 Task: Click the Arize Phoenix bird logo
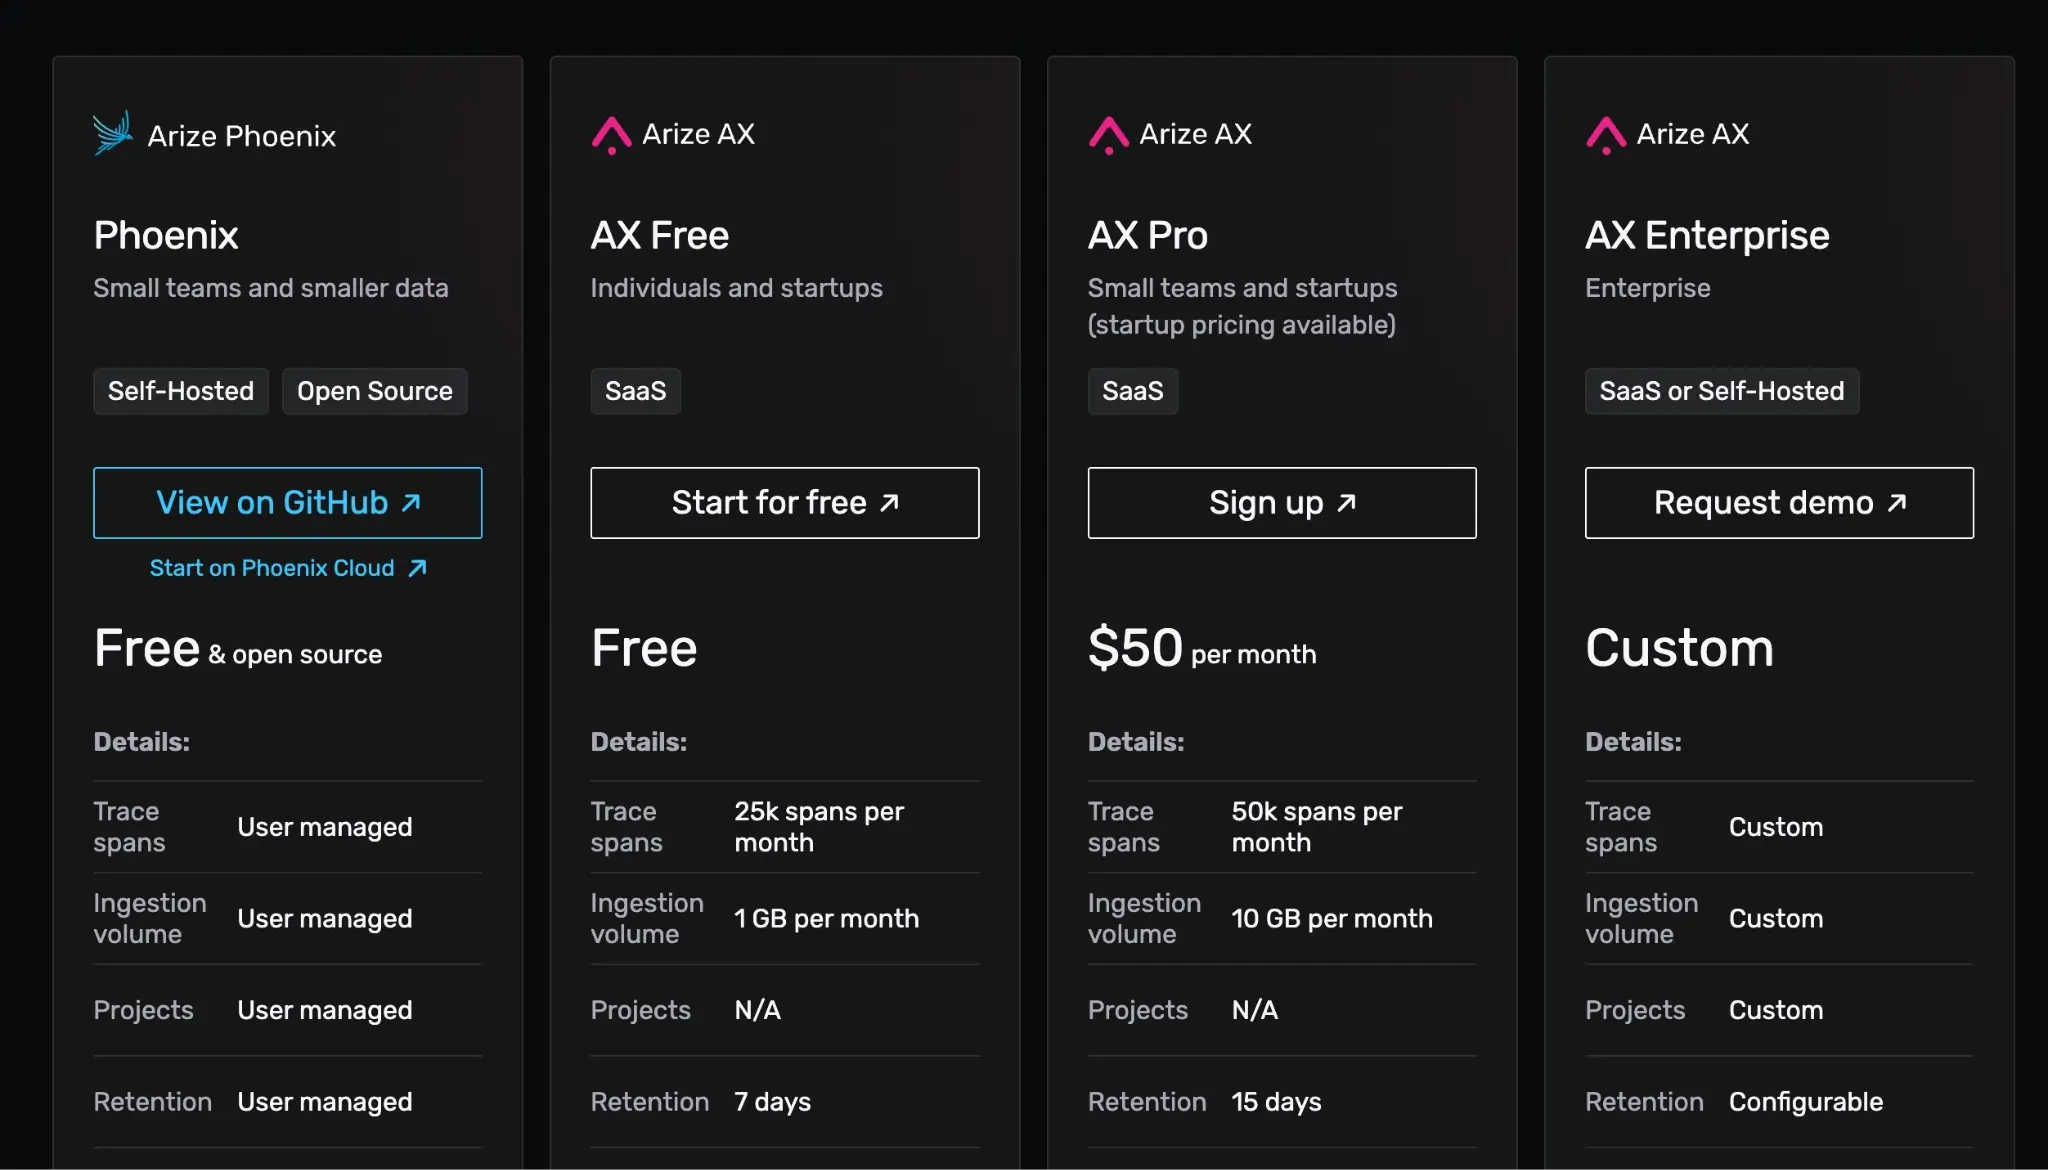coord(113,133)
